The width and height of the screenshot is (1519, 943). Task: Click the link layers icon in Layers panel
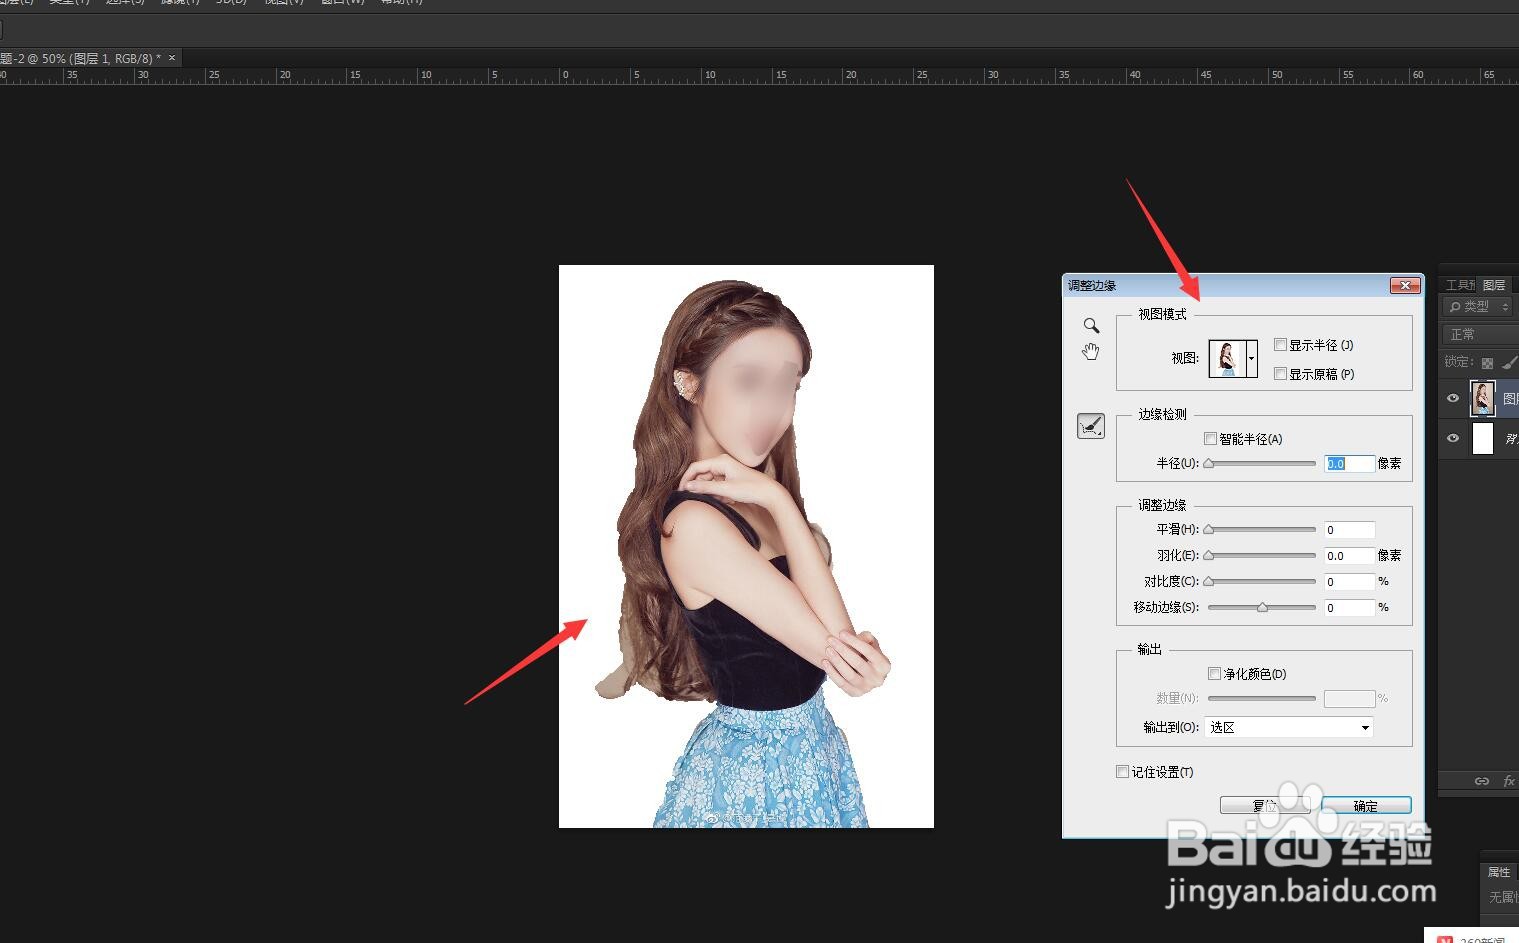coord(1482,781)
